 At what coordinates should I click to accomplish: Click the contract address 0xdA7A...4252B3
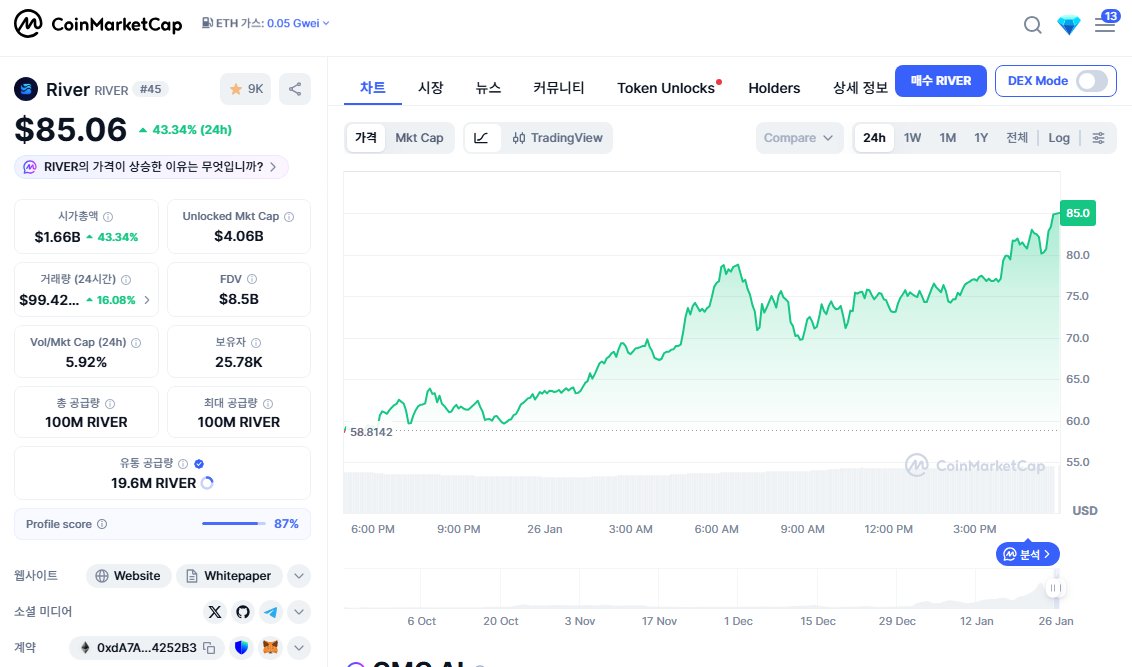[147, 648]
